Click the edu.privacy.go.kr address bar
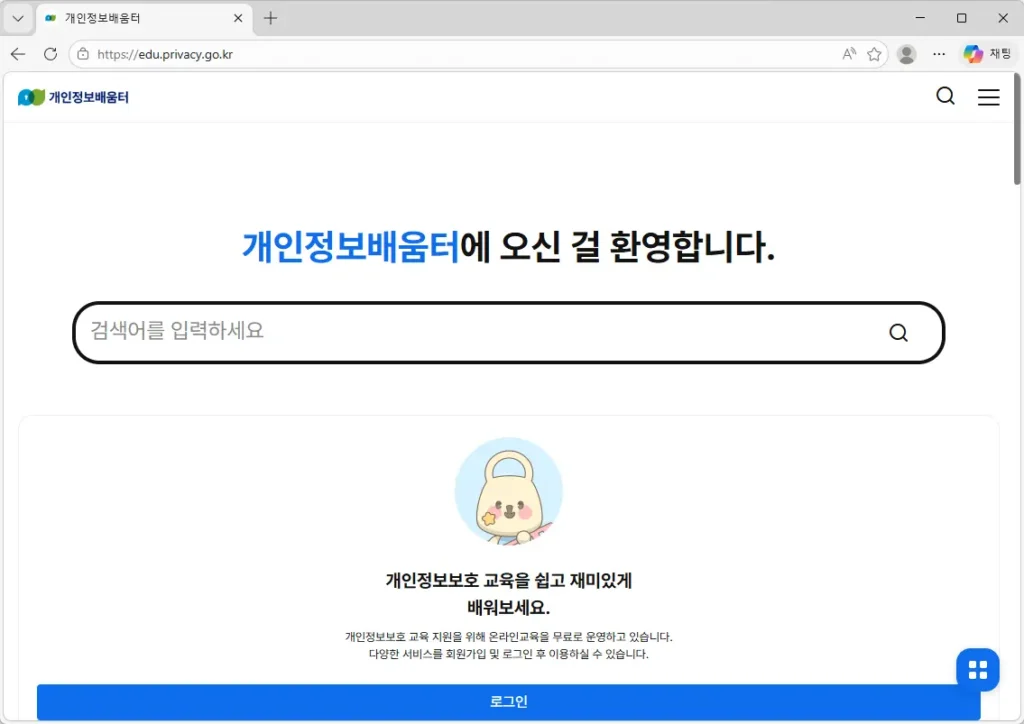1024x724 pixels. coord(400,54)
